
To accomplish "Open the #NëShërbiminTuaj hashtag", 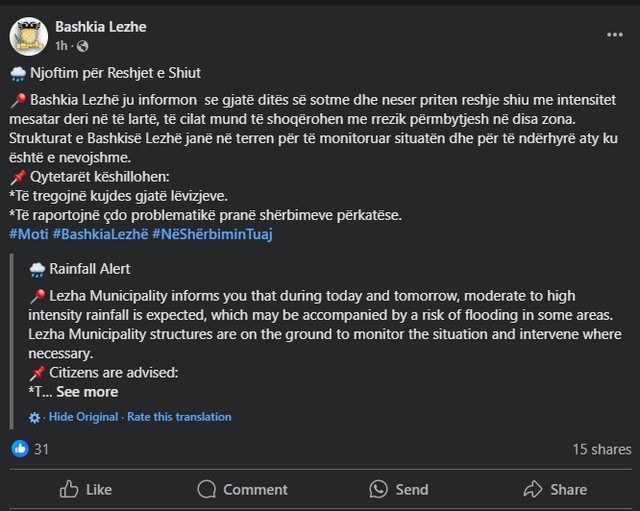I will click(x=212, y=234).
